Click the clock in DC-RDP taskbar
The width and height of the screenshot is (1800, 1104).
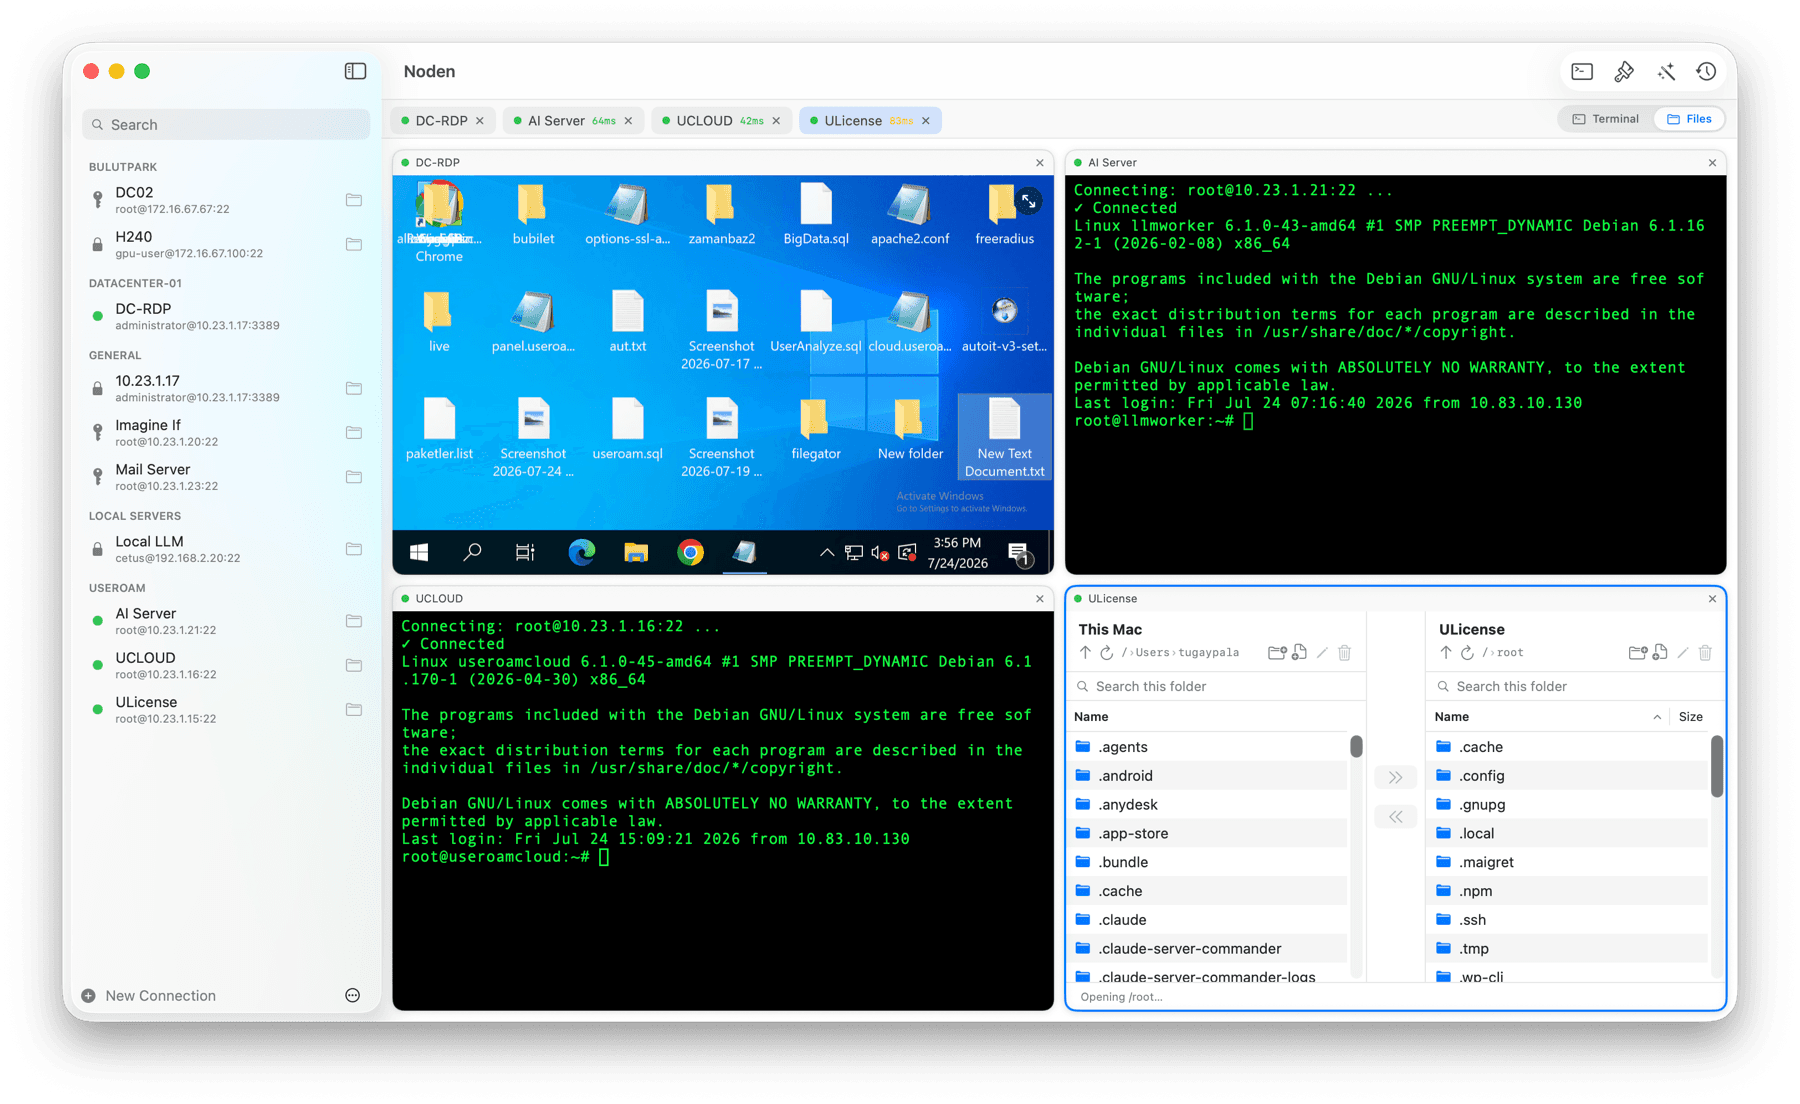(957, 552)
